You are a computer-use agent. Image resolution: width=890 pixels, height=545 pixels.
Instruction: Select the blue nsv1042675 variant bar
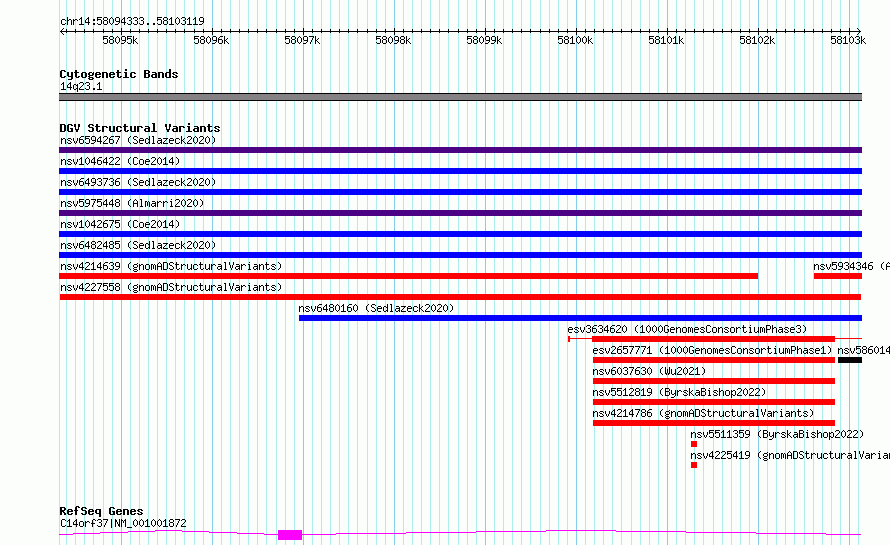pos(460,234)
